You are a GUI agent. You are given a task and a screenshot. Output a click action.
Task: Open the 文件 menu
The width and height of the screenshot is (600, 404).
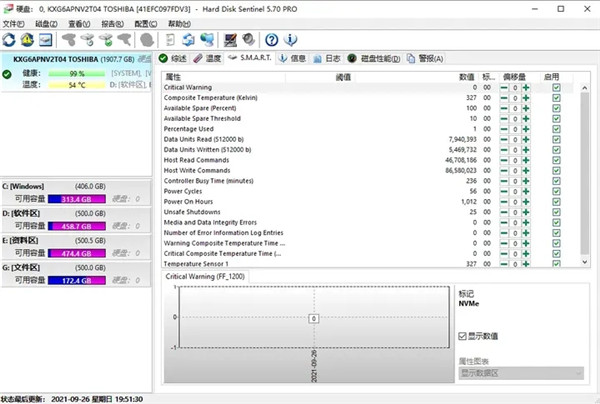[13, 24]
